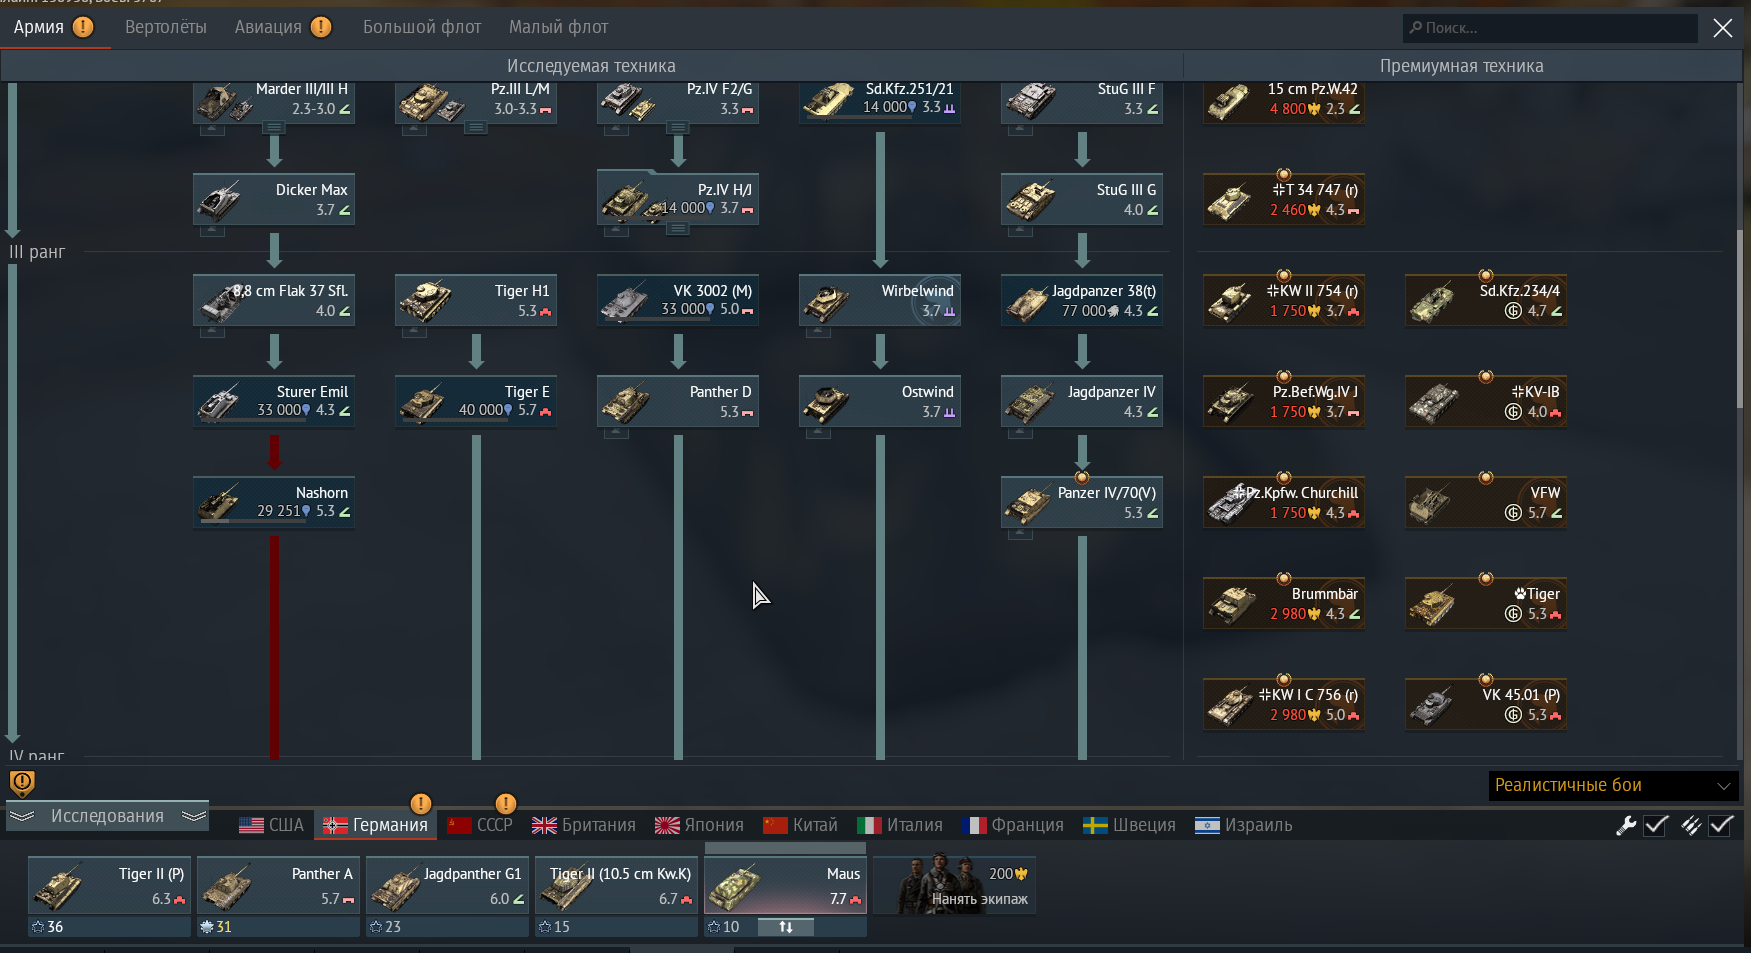Image resolution: width=1751 pixels, height=953 pixels.
Task: Click the ammunition auto-refill icon
Action: [x=1691, y=825]
